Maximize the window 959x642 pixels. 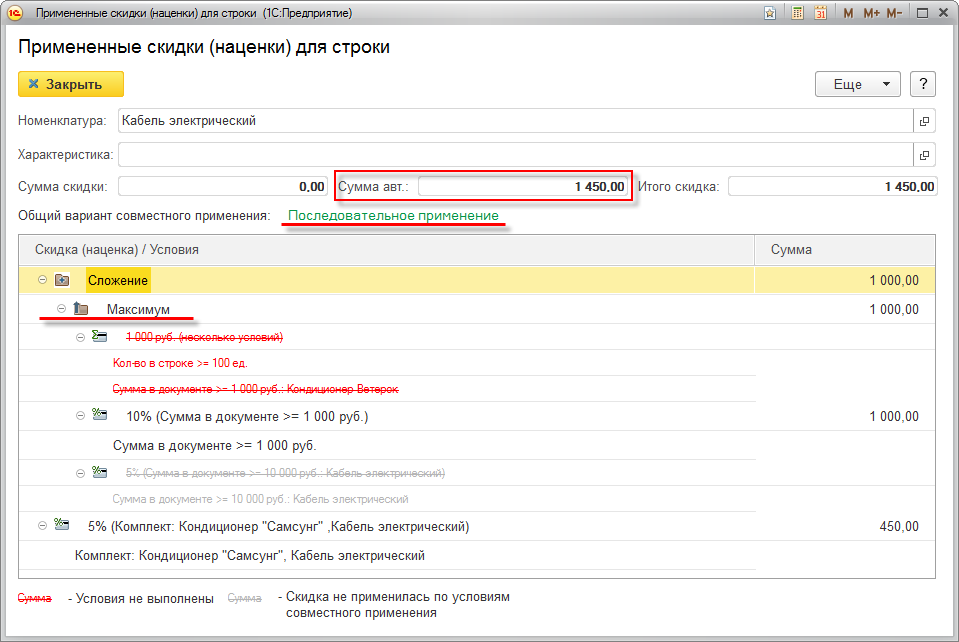pyautogui.click(x=922, y=13)
